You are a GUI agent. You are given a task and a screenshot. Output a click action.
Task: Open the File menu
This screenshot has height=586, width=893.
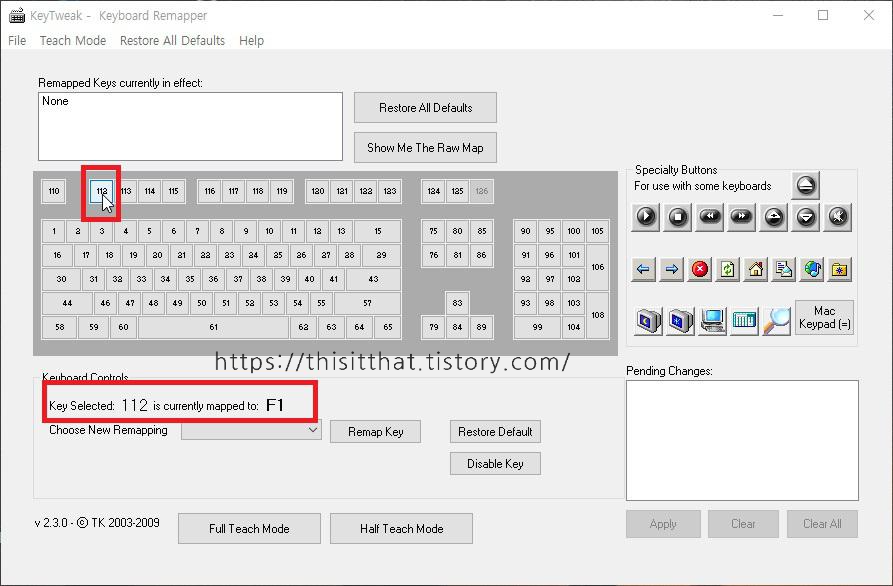pyautogui.click(x=17, y=40)
